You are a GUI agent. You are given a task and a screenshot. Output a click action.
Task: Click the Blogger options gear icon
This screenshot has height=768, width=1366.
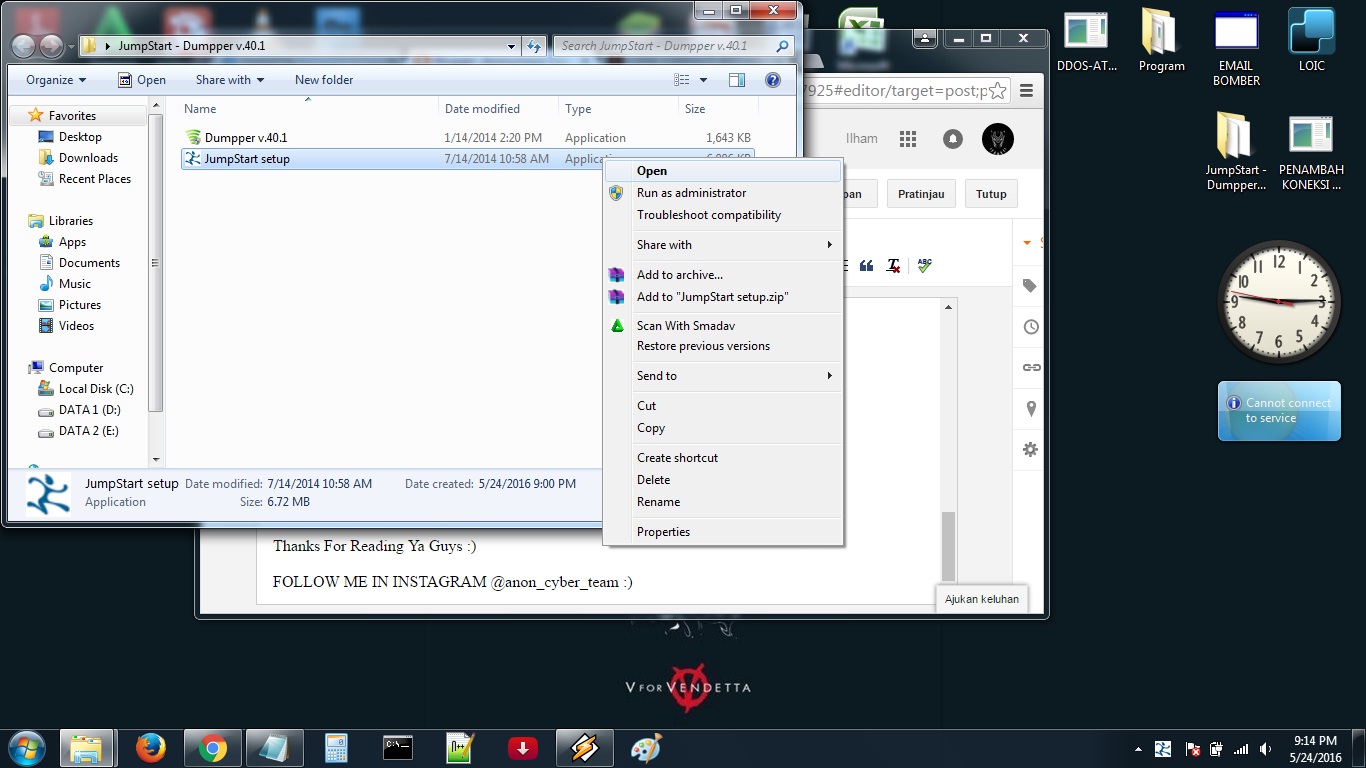[x=1030, y=450]
